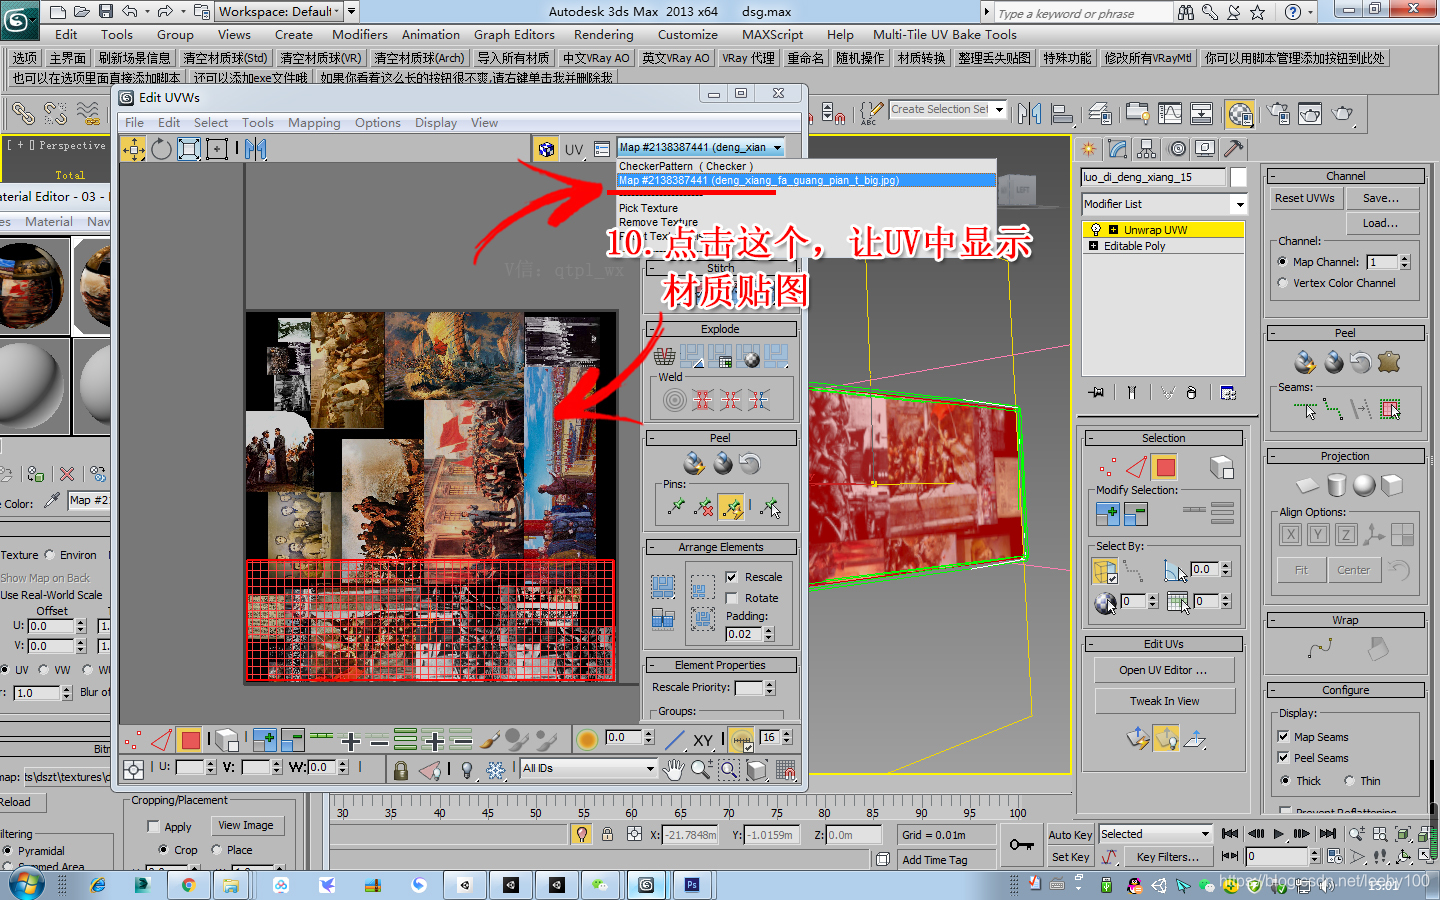Open the Graph Editors main menu

click(x=514, y=35)
